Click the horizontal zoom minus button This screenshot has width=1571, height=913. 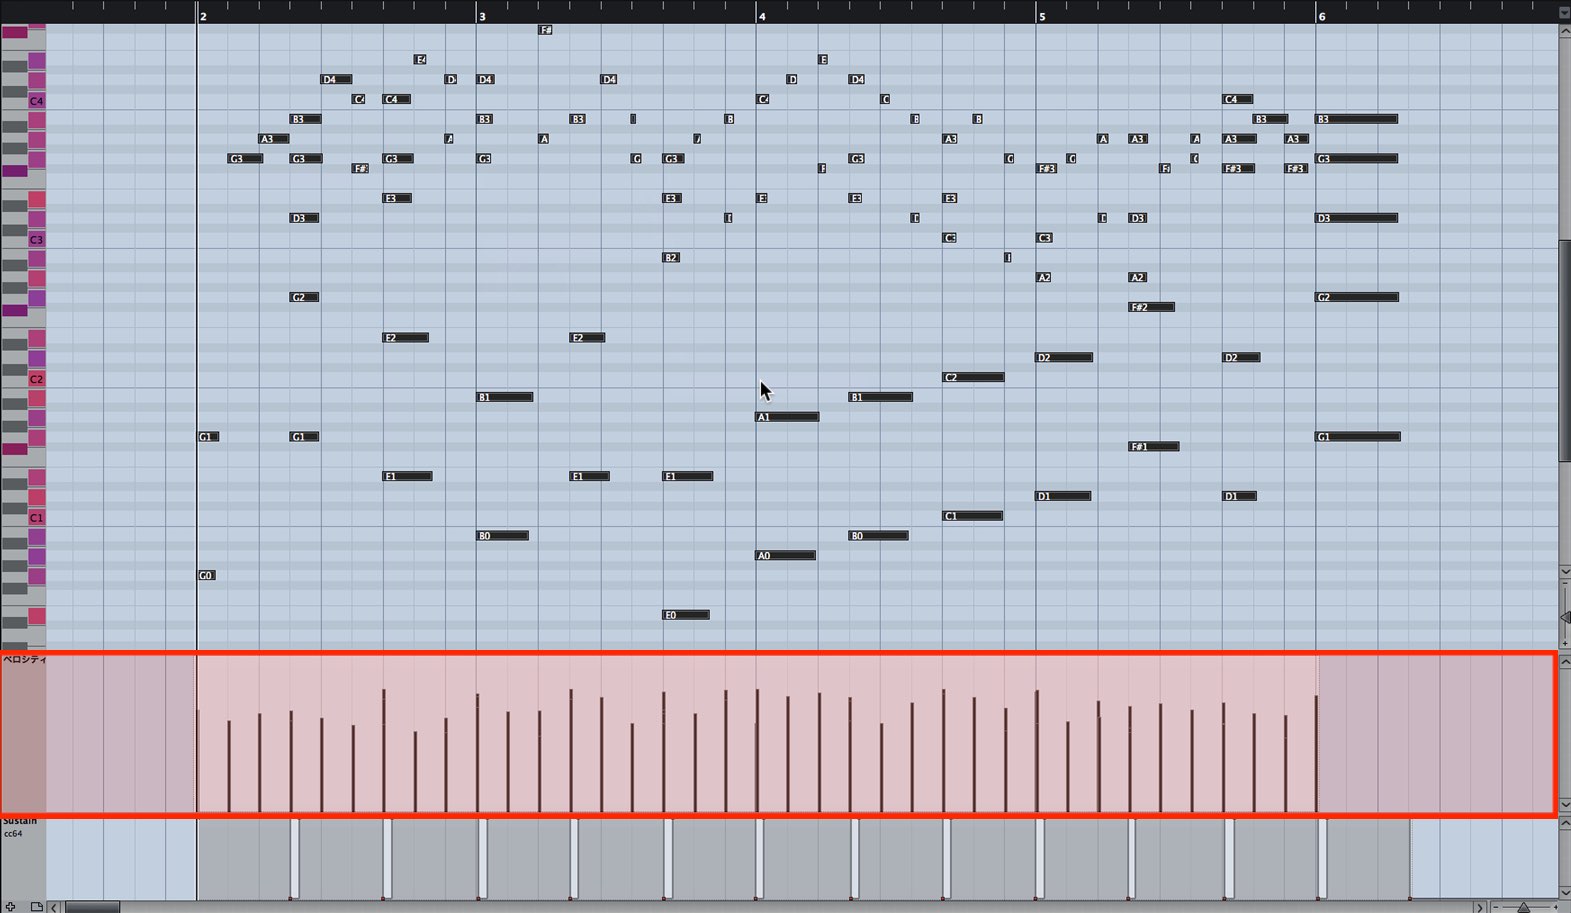[x=1495, y=907]
